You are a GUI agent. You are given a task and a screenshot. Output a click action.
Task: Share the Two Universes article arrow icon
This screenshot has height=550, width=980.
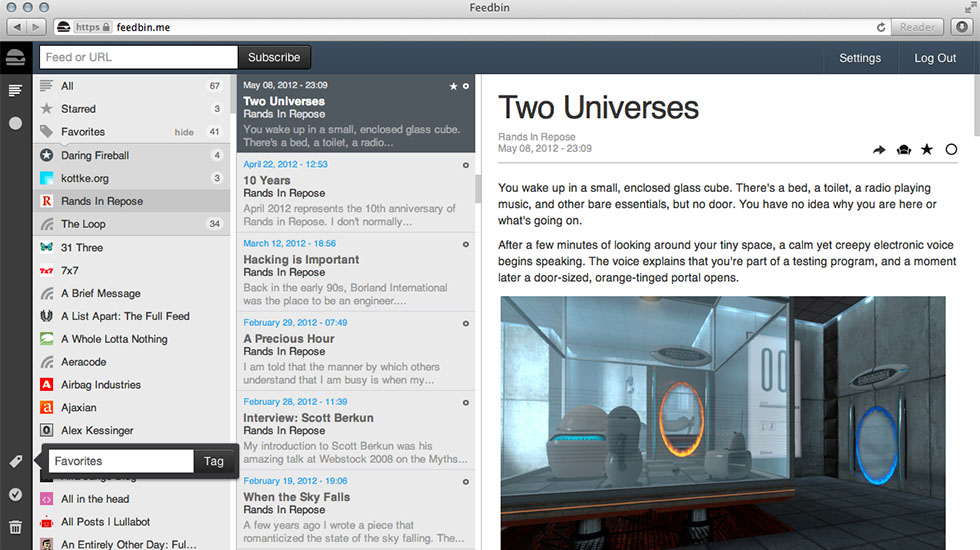(x=879, y=150)
